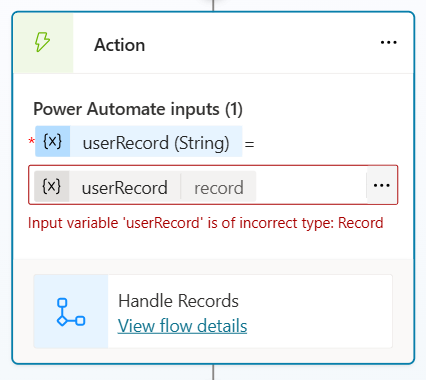Viewport: 426px width, 380px height.
Task: Click empty area of red-bordered input box
Action: pyautogui.click(x=310, y=185)
